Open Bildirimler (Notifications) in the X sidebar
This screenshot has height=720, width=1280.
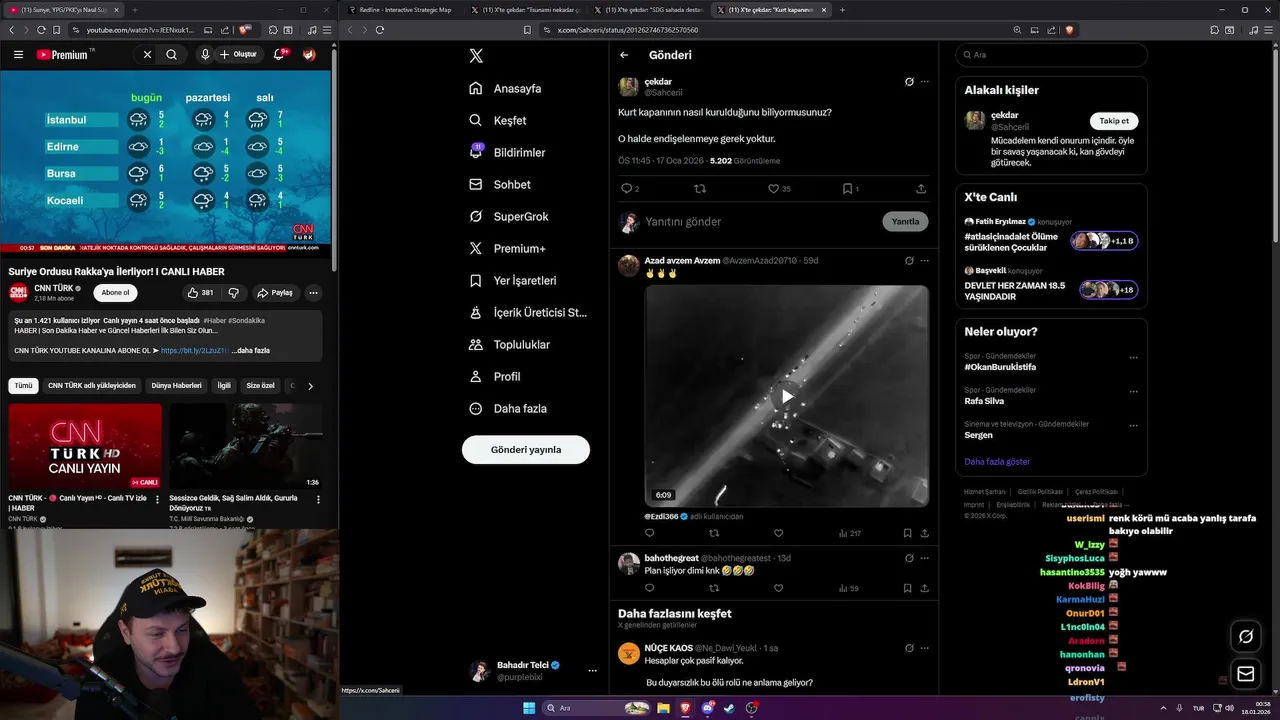coord(507,152)
